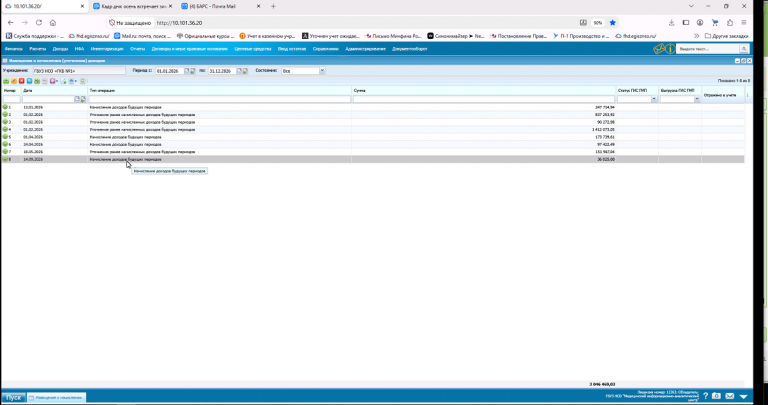This screenshot has height=405, width=768.
Task: Click the magnifier search button in header
Action: point(744,49)
